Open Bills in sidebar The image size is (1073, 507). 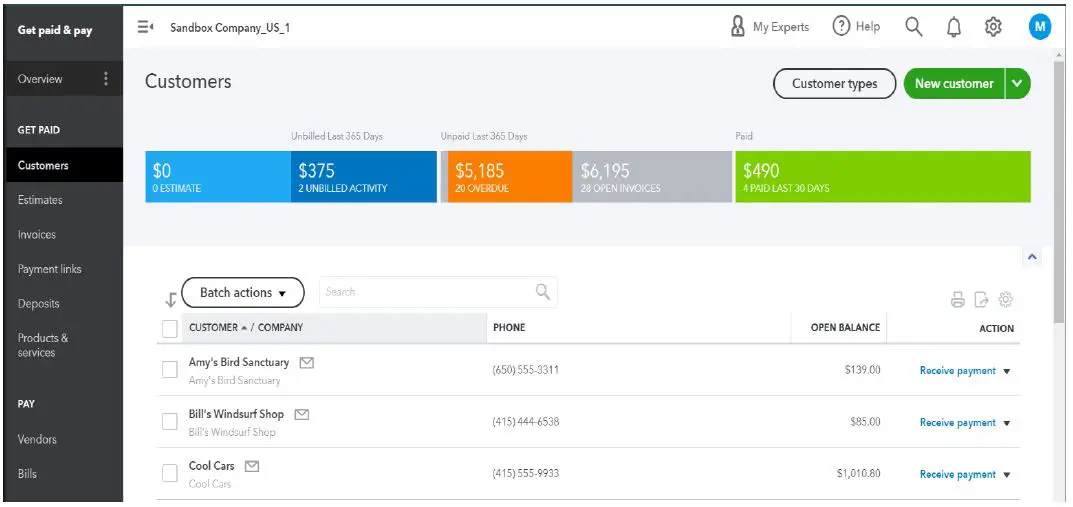(x=27, y=473)
